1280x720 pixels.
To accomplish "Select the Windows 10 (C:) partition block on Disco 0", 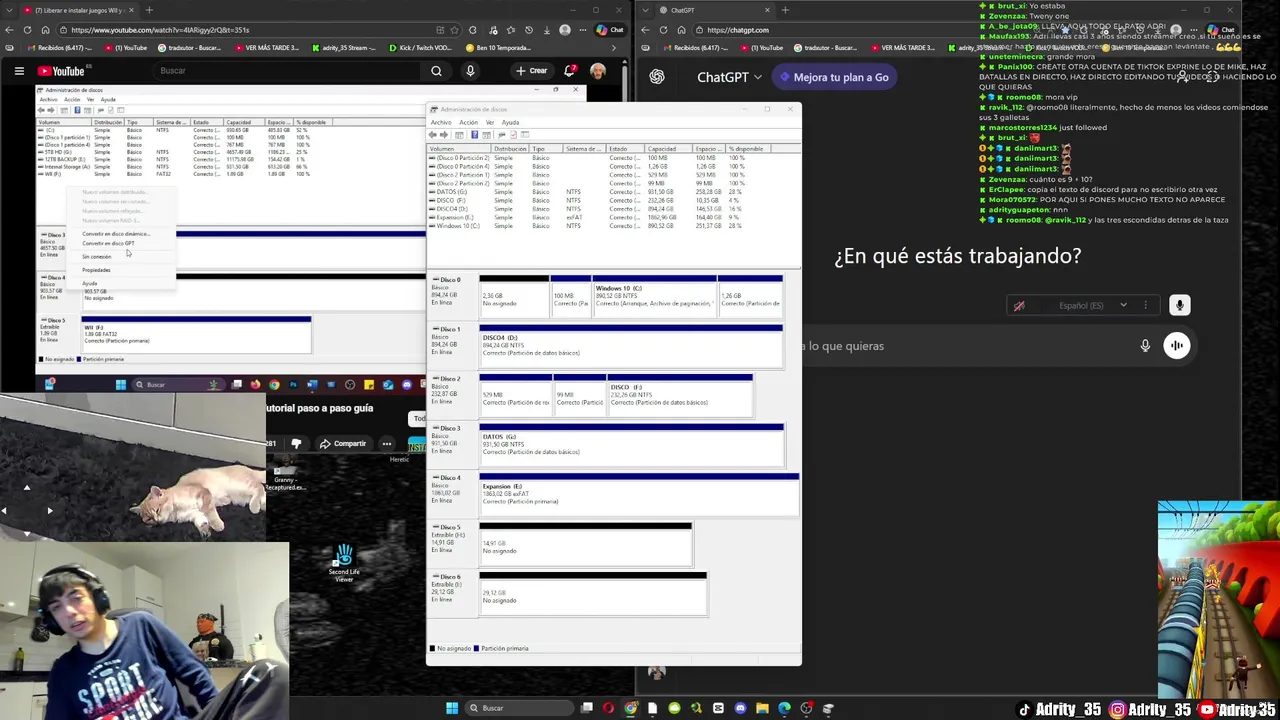I will (654, 296).
